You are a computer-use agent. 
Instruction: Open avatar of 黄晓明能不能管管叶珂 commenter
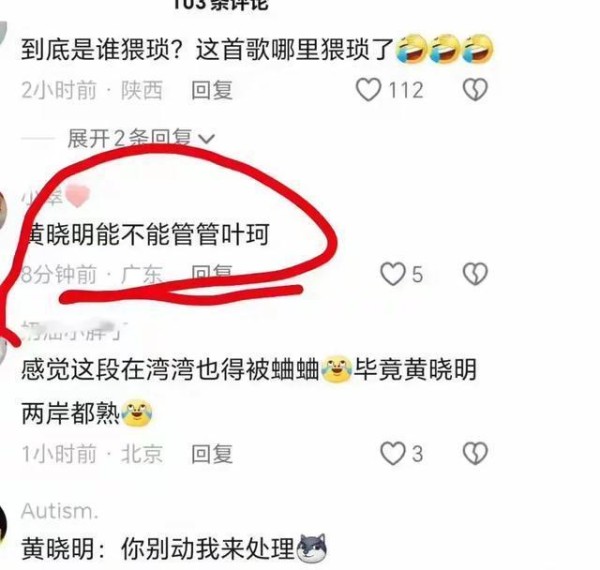[3, 211]
